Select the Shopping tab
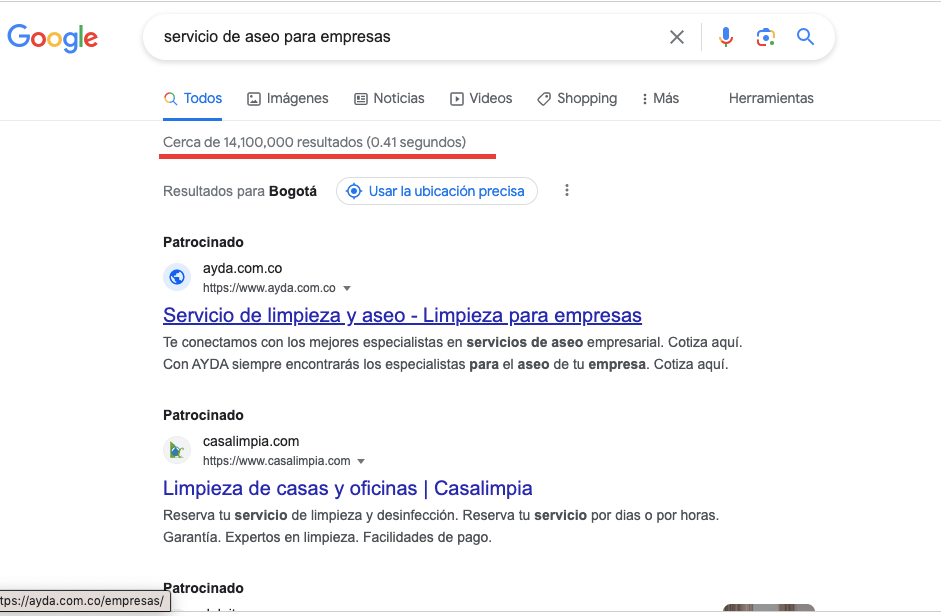Image resolution: width=941 pixels, height=616 pixels. click(x=577, y=98)
